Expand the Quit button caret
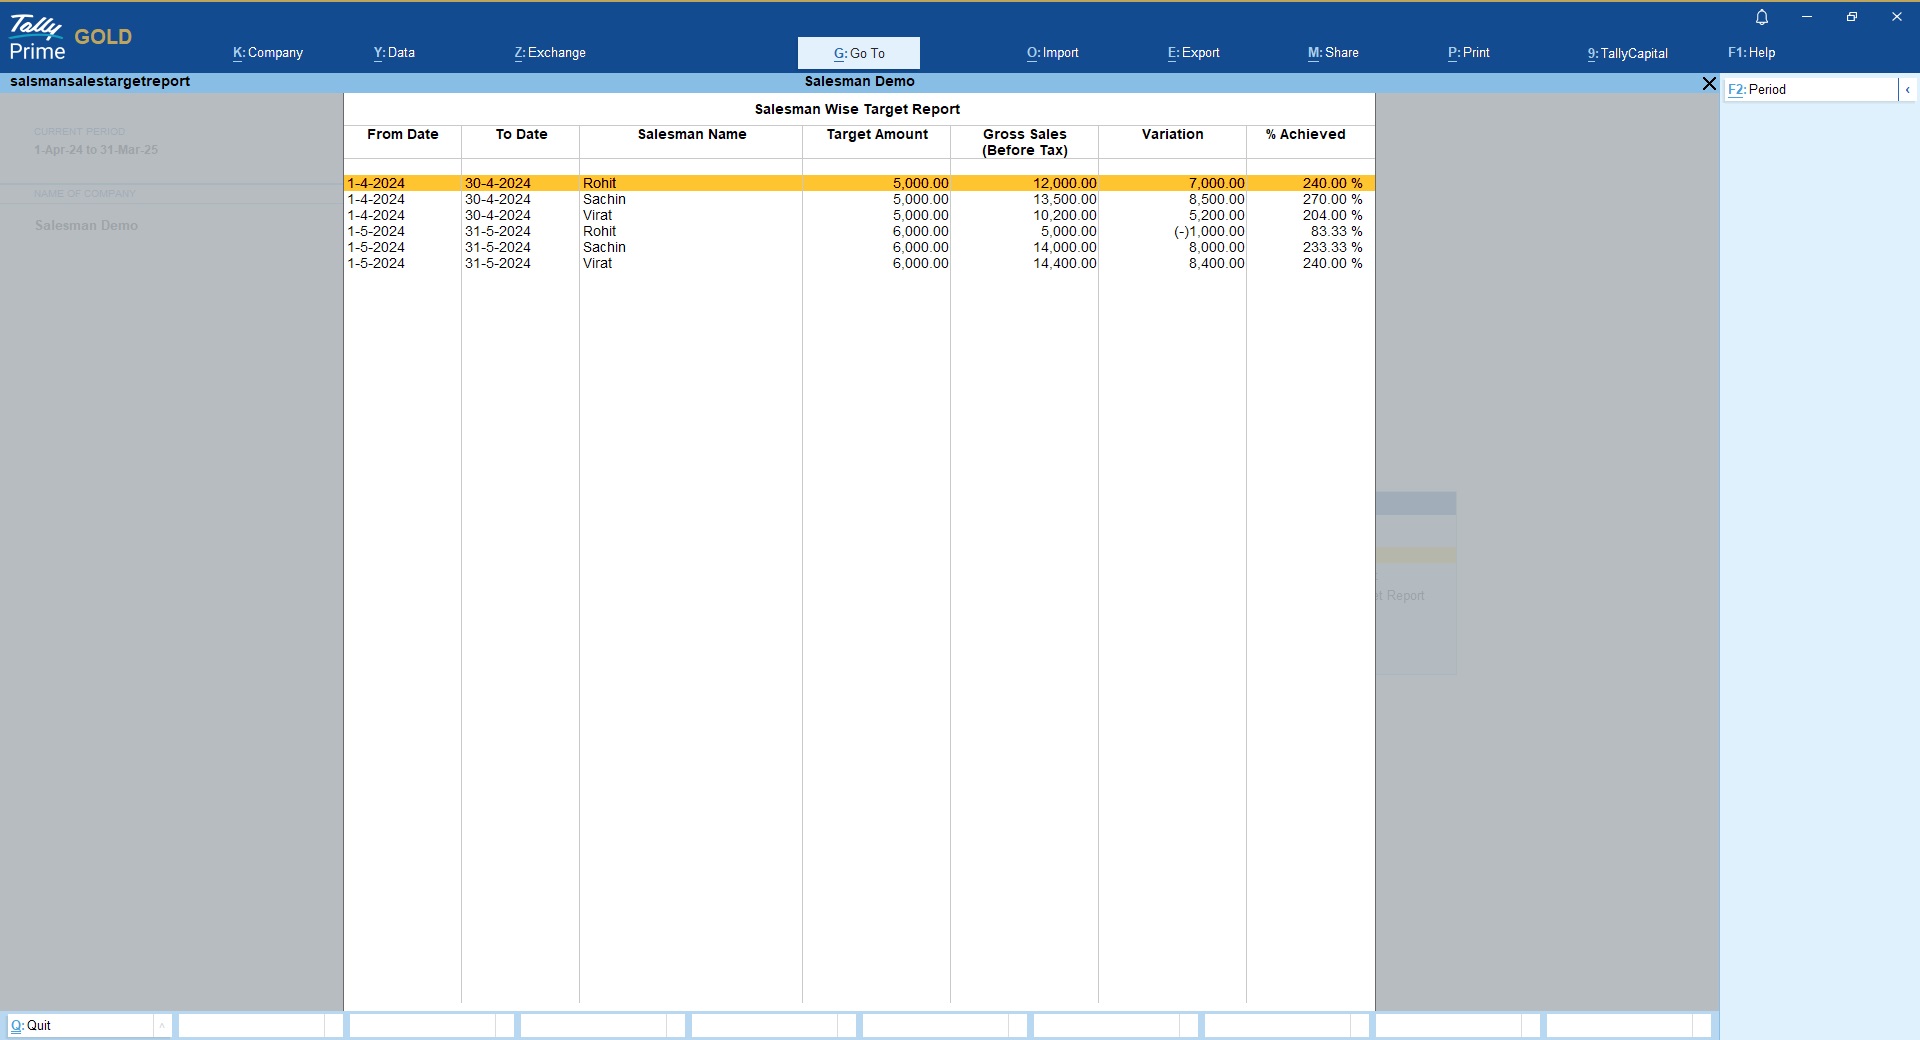The height and width of the screenshot is (1040, 1920). [162, 1025]
